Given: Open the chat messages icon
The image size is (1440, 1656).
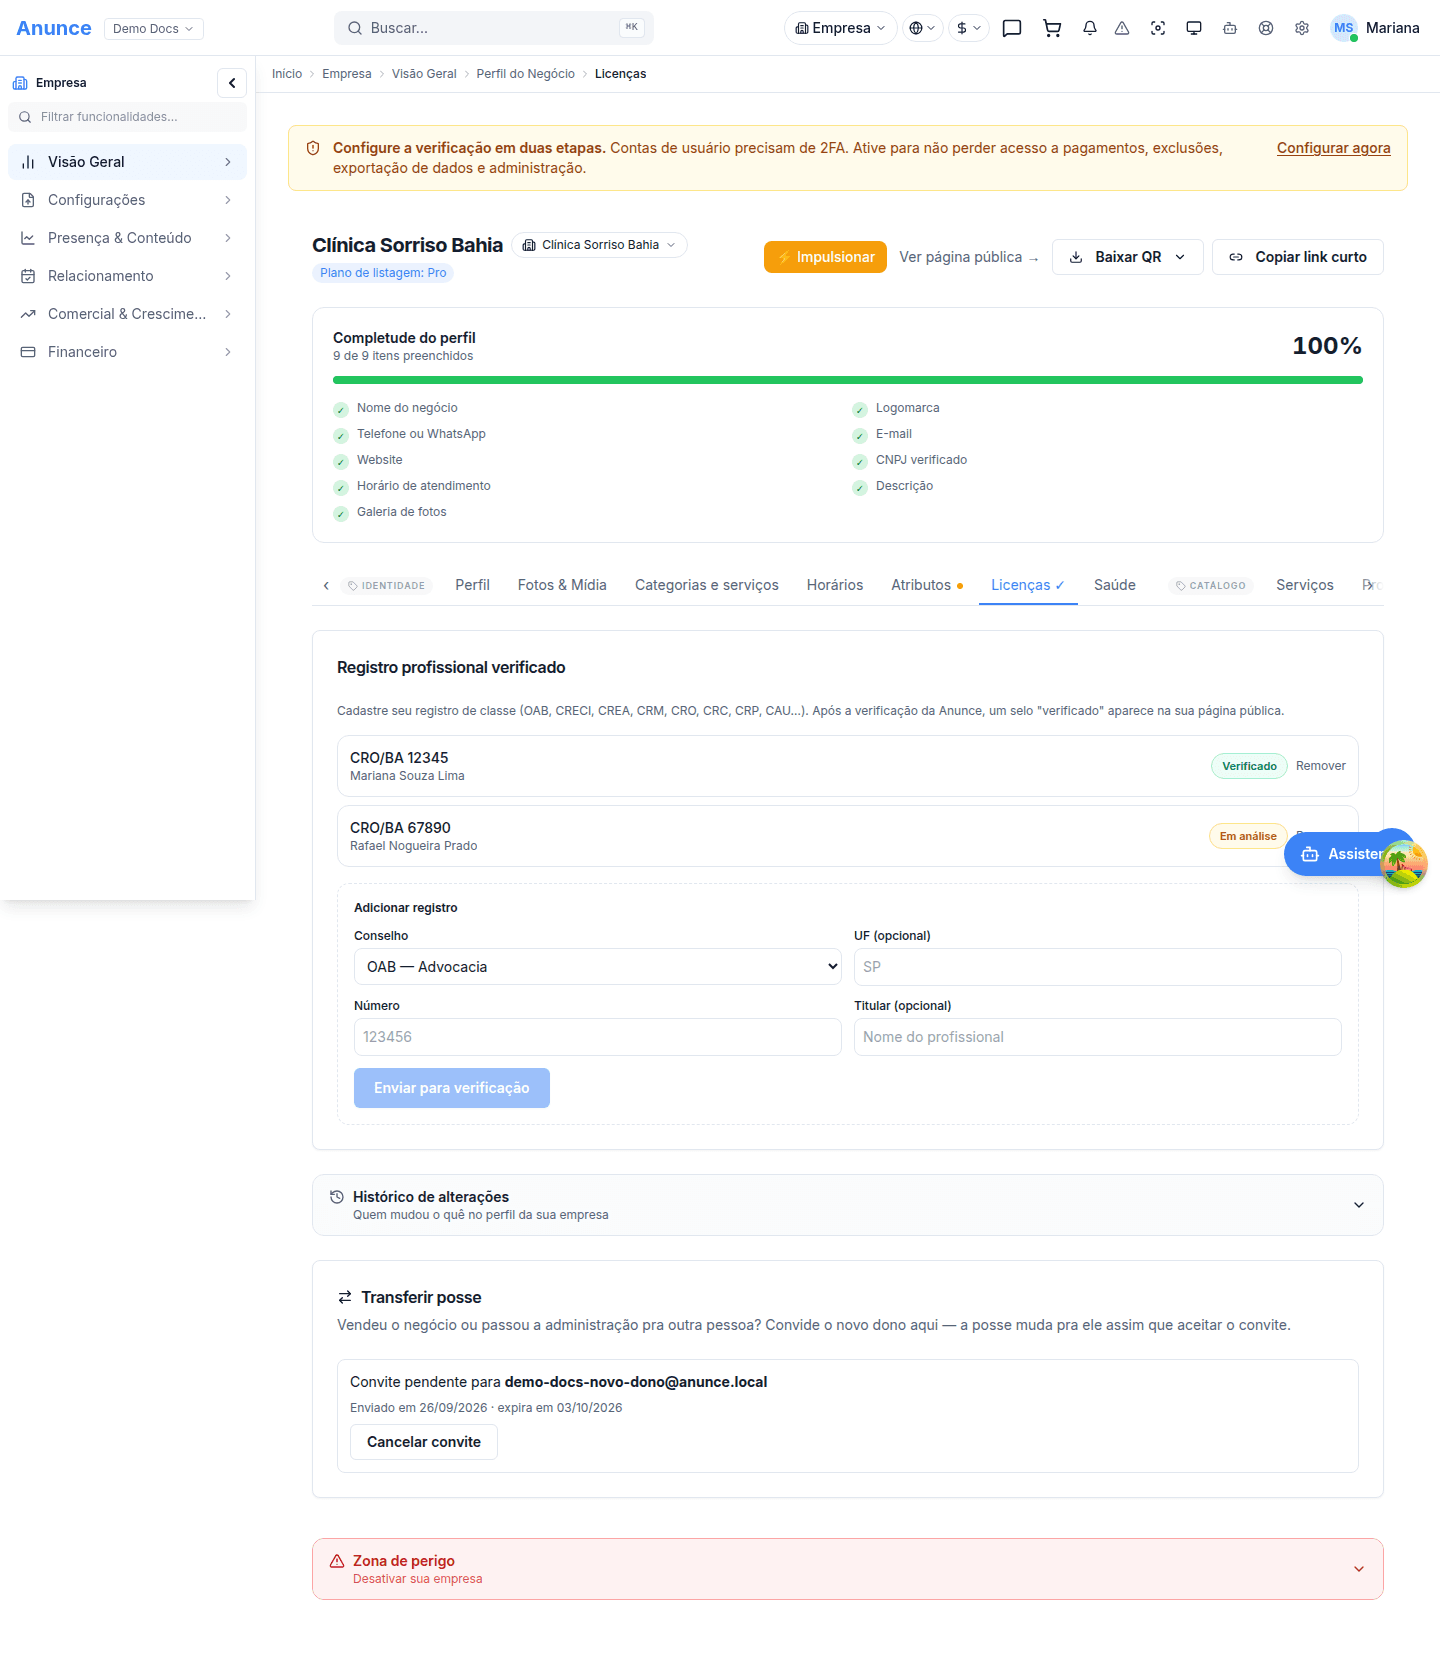Looking at the screenshot, I should [x=1012, y=28].
